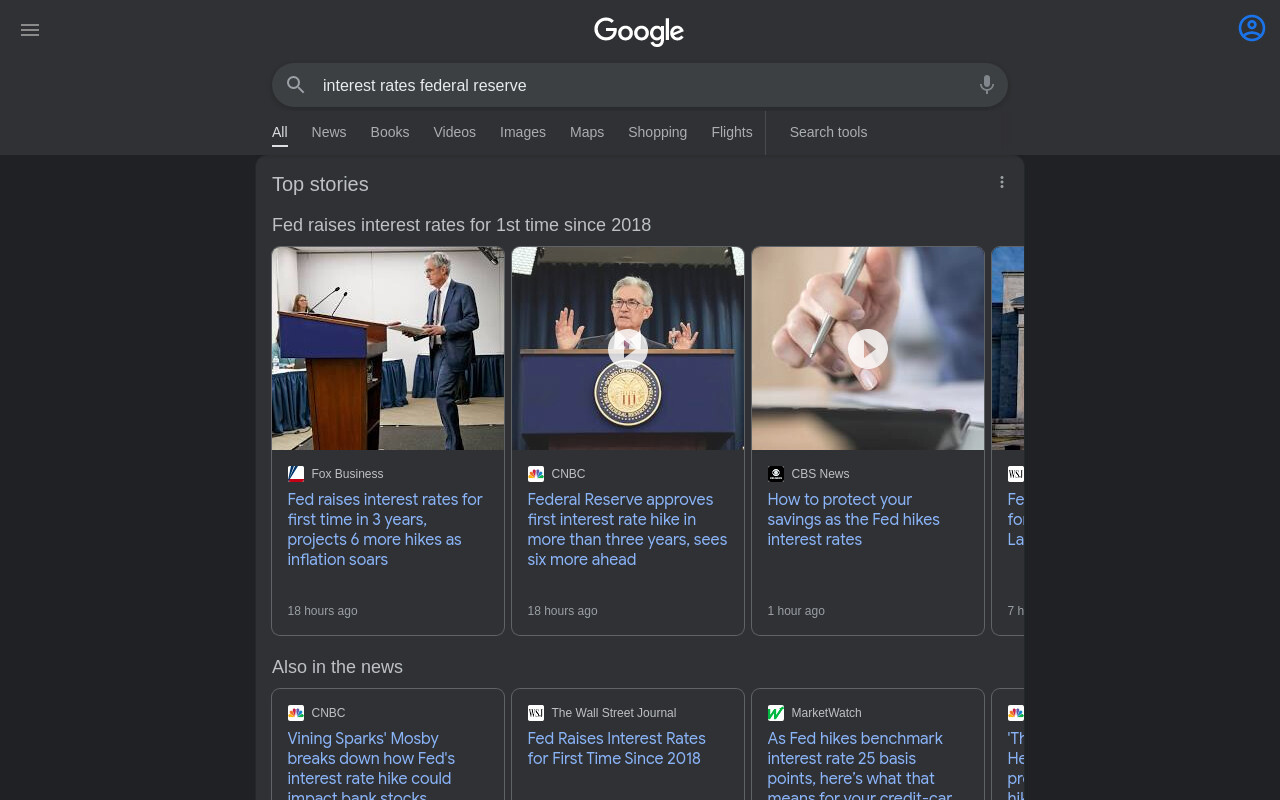Click 'CBS News' source label
The width and height of the screenshot is (1280, 800).
pos(821,474)
